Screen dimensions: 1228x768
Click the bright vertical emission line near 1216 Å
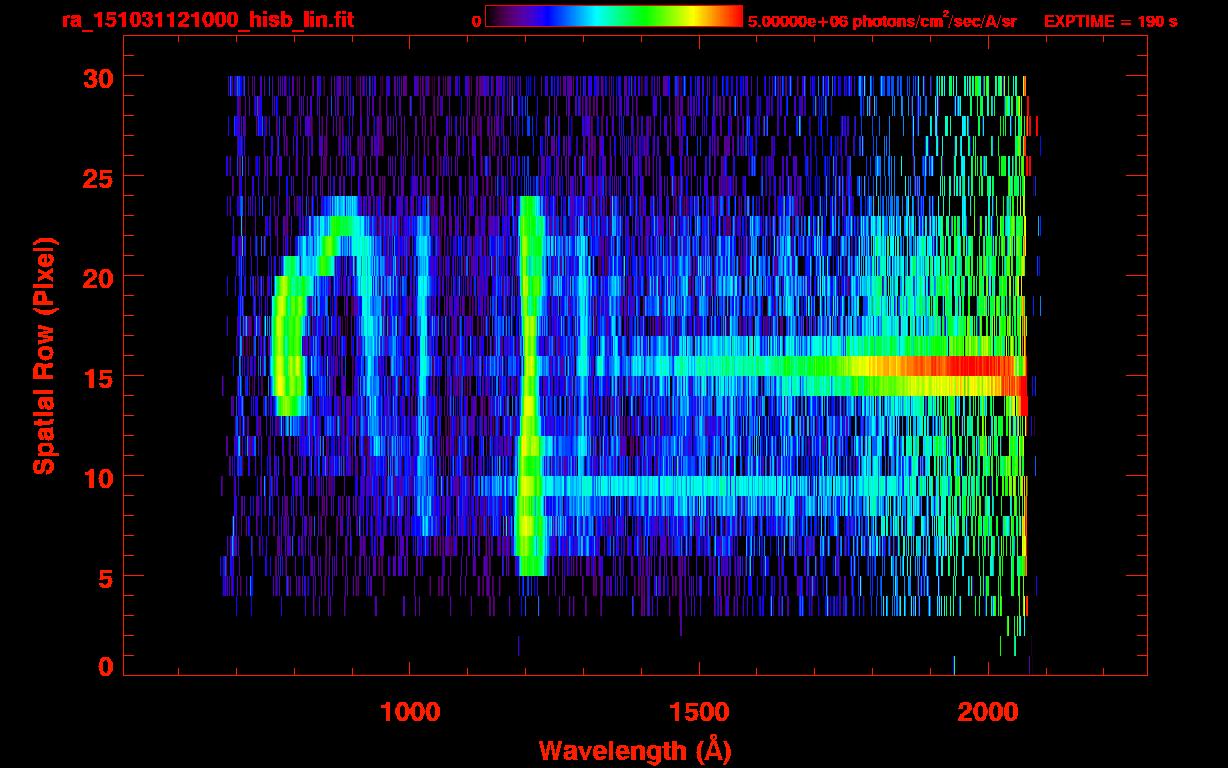[530, 385]
